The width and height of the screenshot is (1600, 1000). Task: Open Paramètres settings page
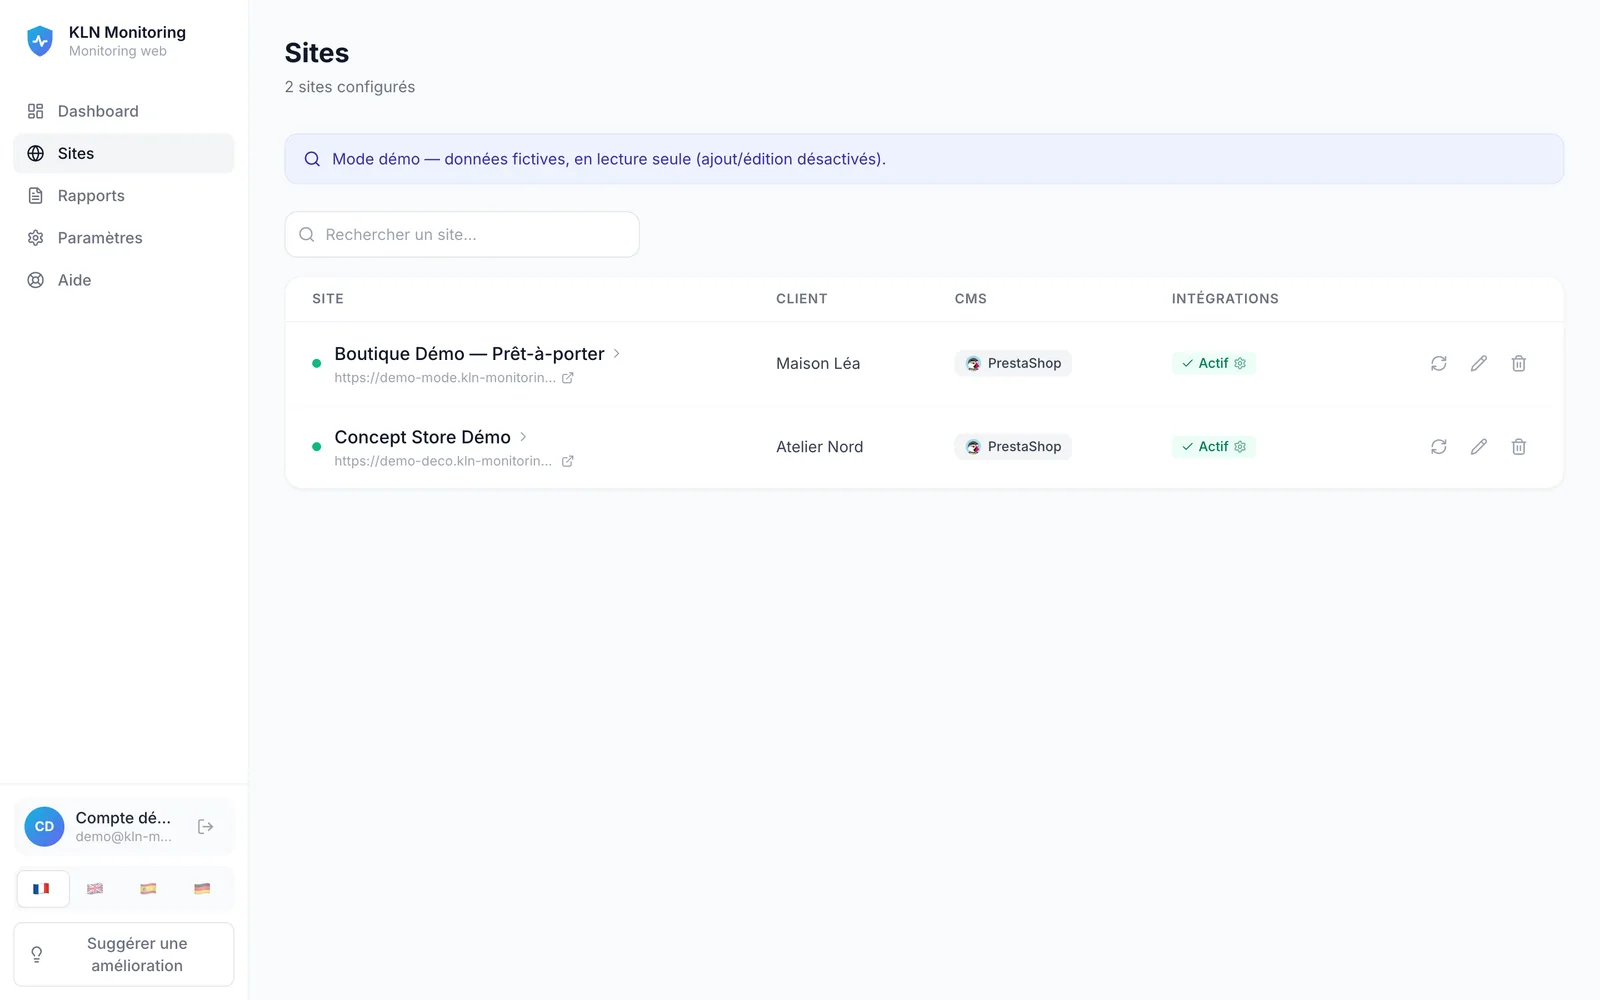pos(124,238)
